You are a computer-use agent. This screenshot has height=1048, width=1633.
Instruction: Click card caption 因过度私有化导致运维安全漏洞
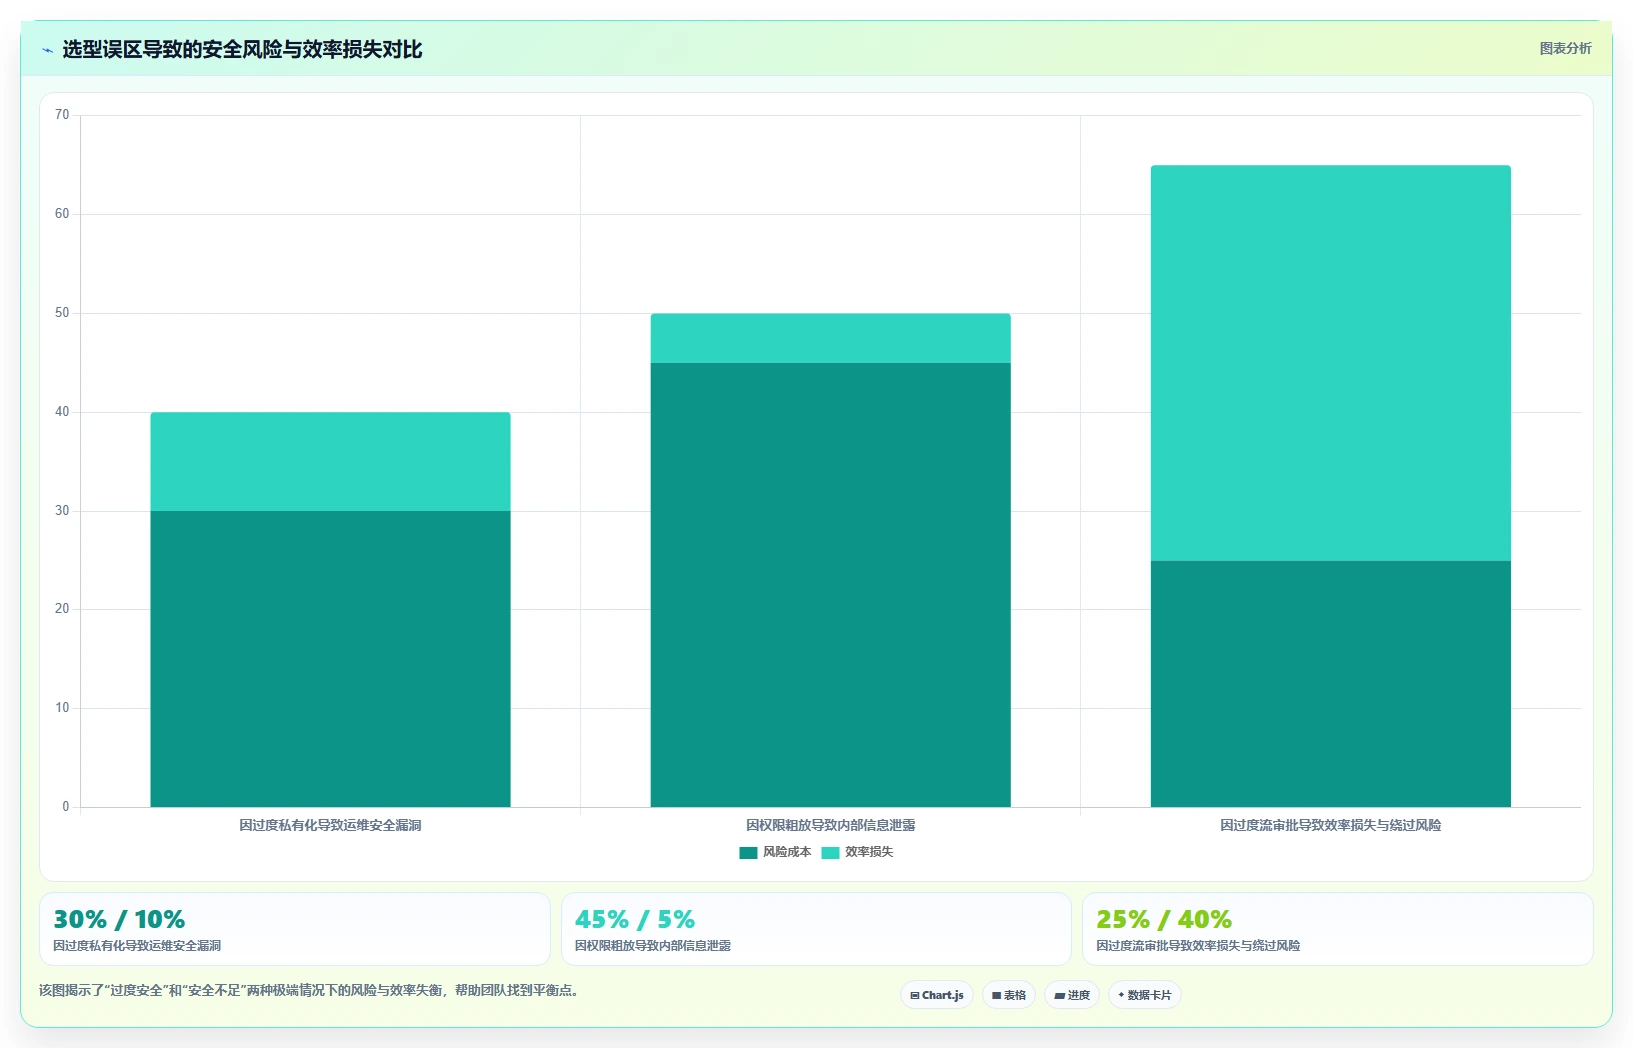pyautogui.click(x=137, y=946)
